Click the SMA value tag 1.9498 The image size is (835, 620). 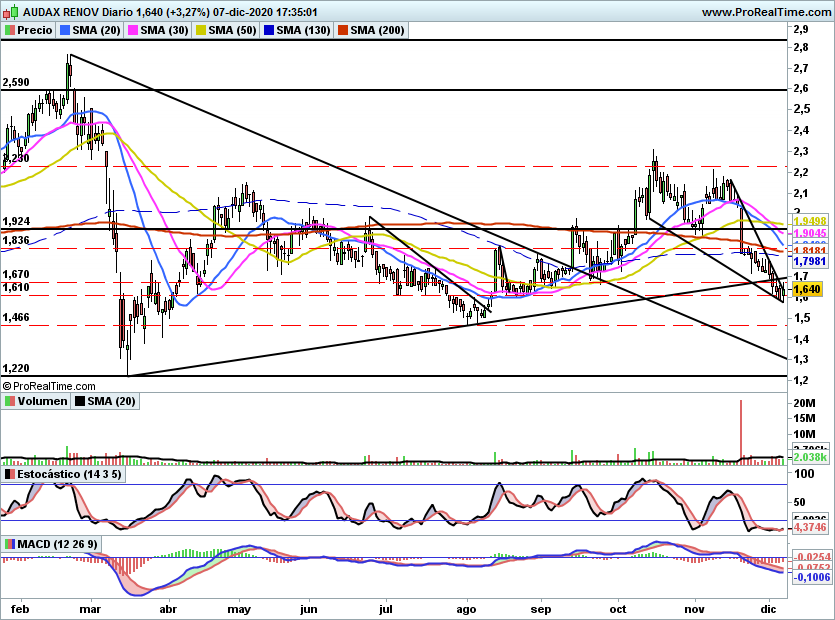[810, 221]
